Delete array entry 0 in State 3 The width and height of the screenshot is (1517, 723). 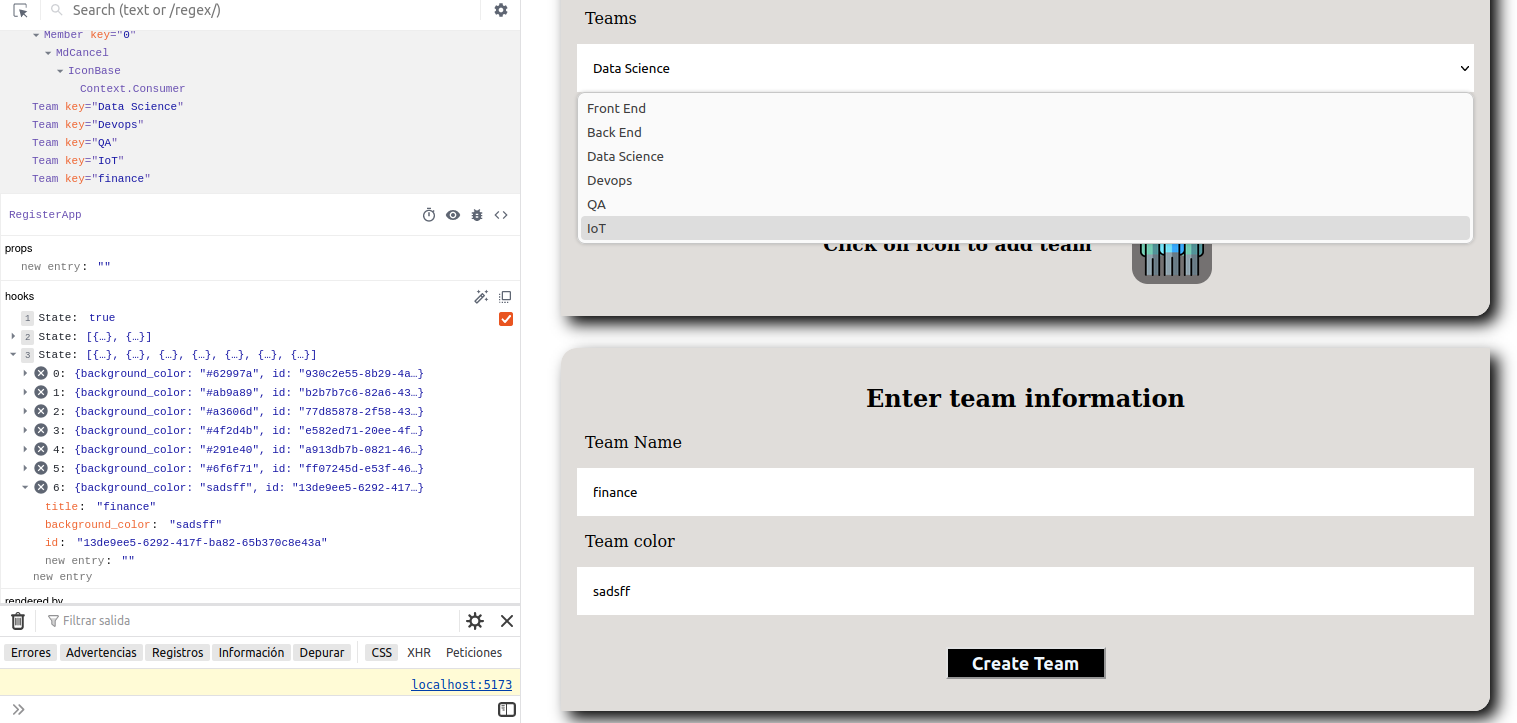point(41,373)
